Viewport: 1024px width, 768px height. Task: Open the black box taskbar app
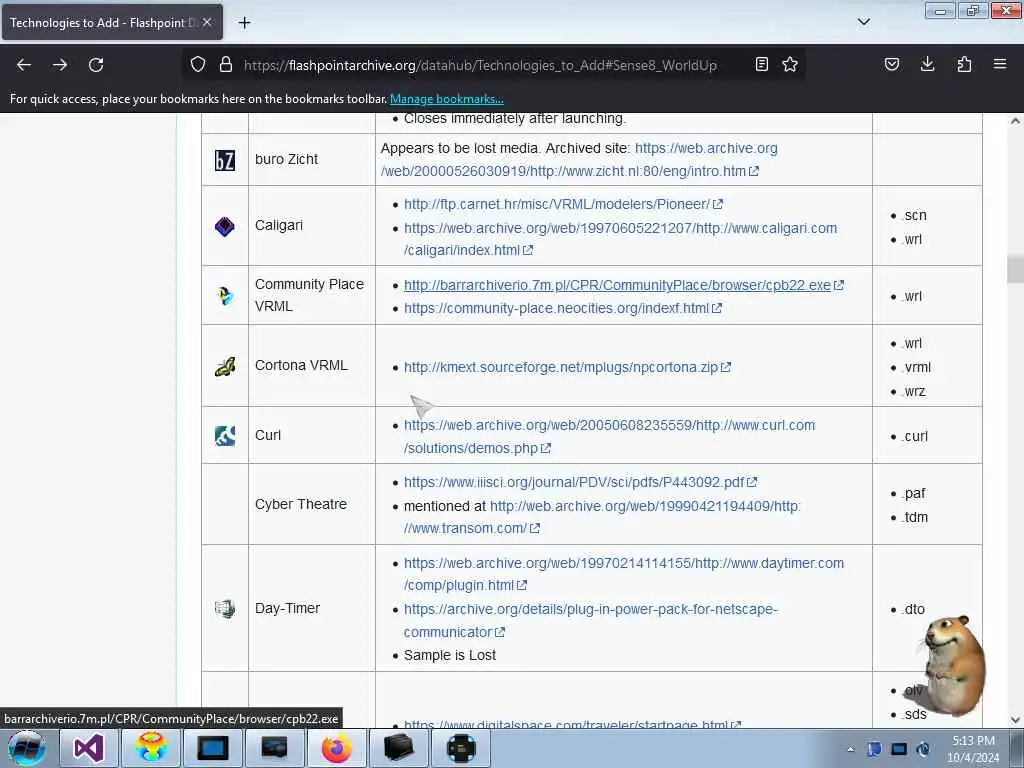pos(398,748)
